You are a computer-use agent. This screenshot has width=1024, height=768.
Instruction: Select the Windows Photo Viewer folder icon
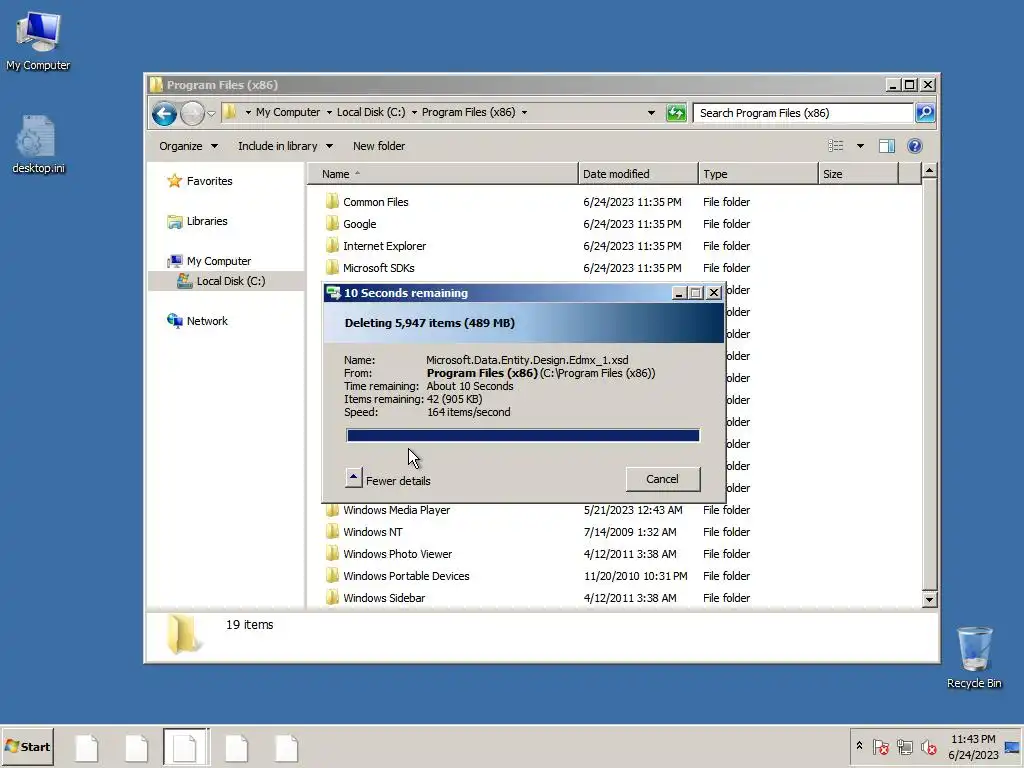pyautogui.click(x=332, y=554)
